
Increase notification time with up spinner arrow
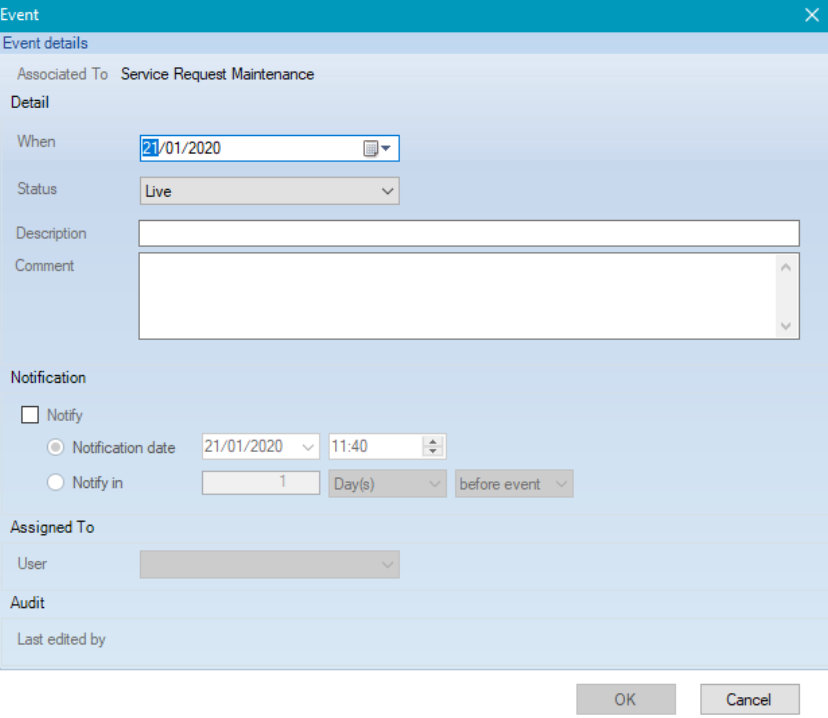[433, 442]
